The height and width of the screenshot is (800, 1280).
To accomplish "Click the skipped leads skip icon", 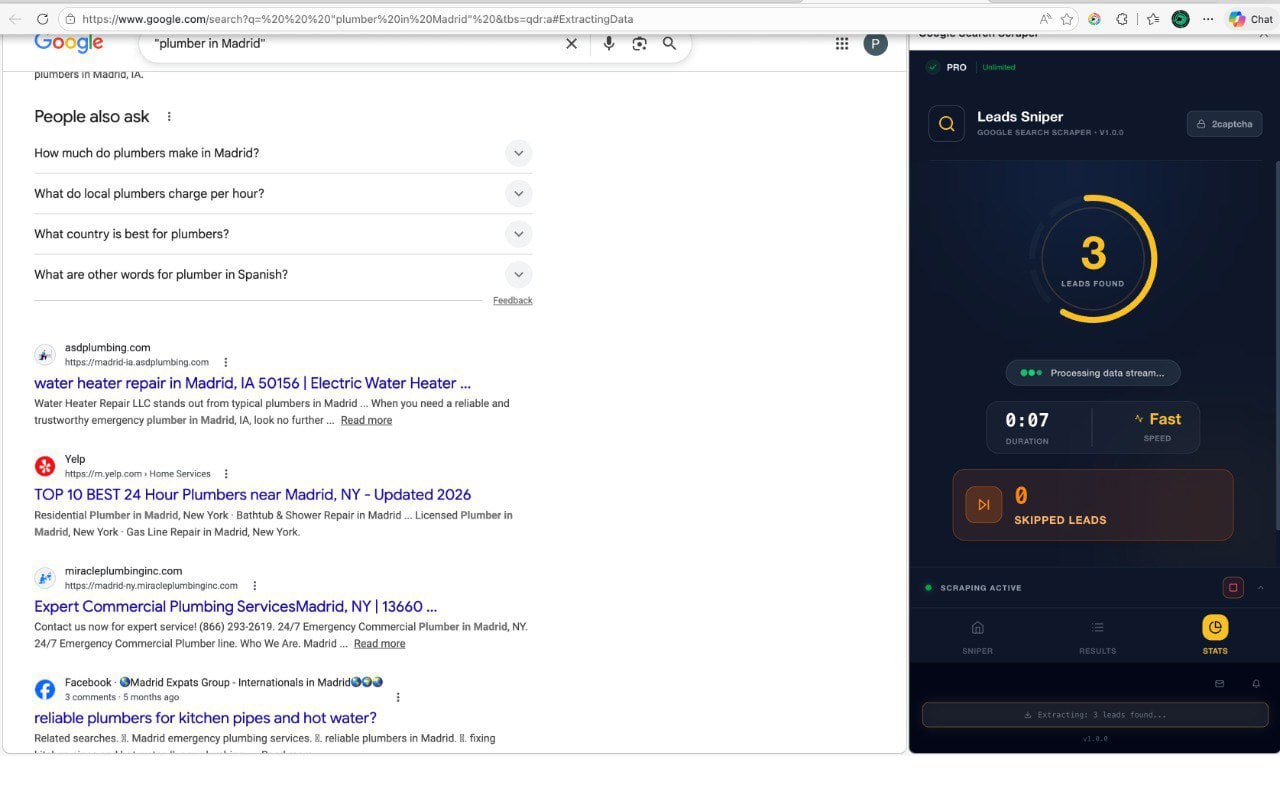I will [984, 505].
